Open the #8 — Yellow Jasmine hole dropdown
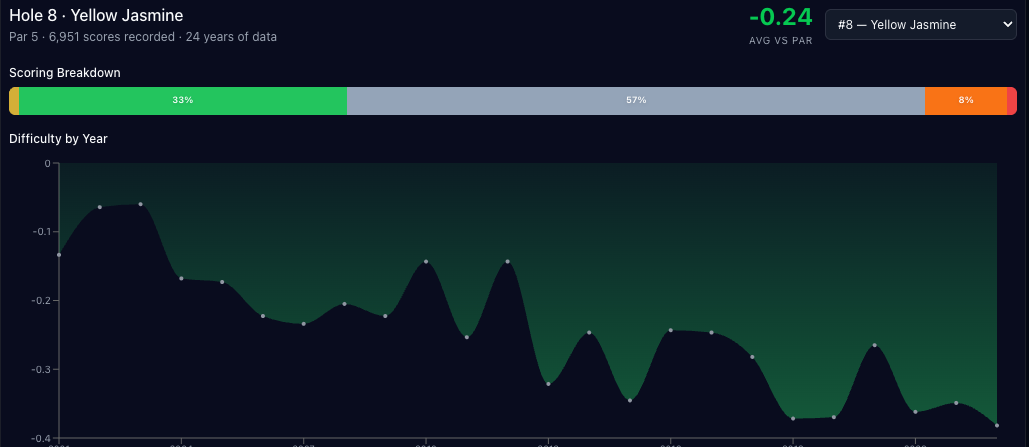Viewport: 1029px width, 447px height. (918, 25)
